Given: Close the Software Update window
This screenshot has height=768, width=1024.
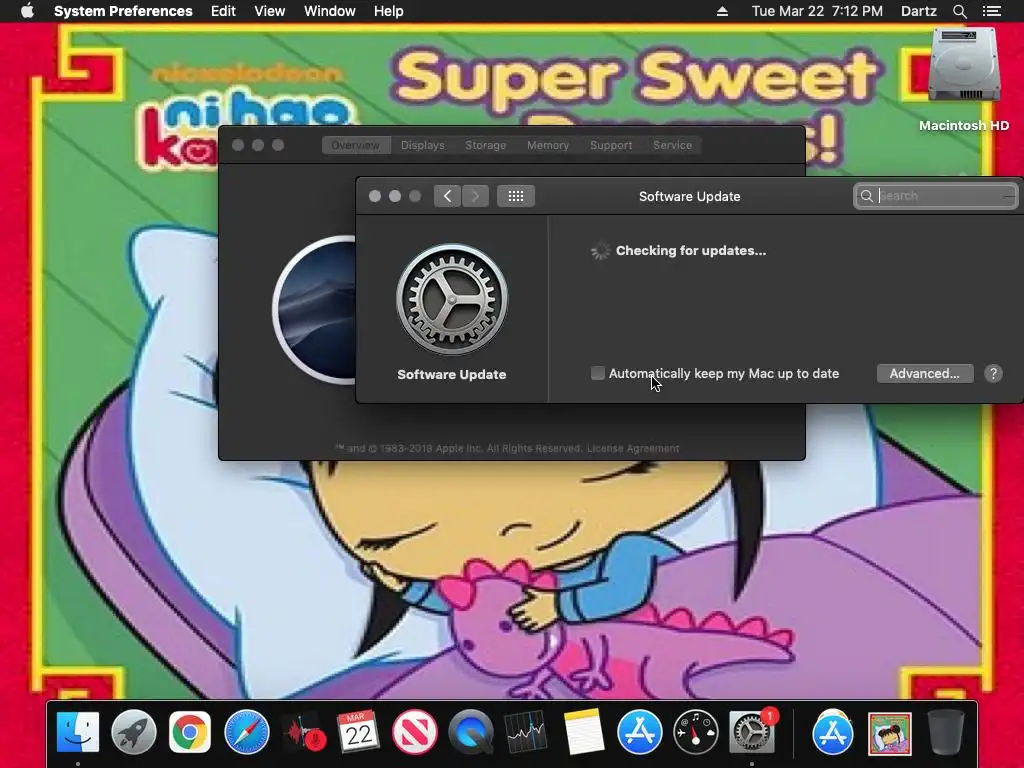Looking at the screenshot, I should tap(375, 196).
